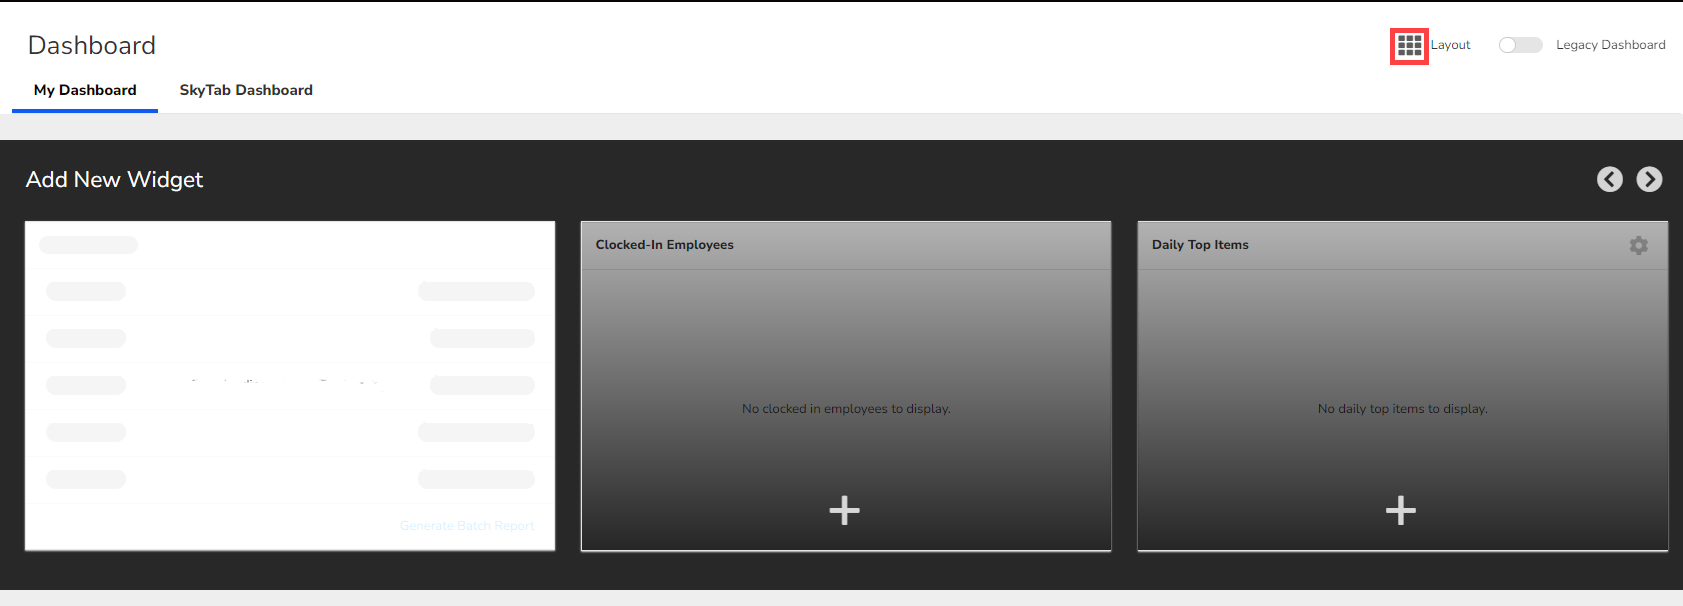This screenshot has height=606, width=1683.
Task: Click the Add New Widget heading
Action: (x=114, y=180)
